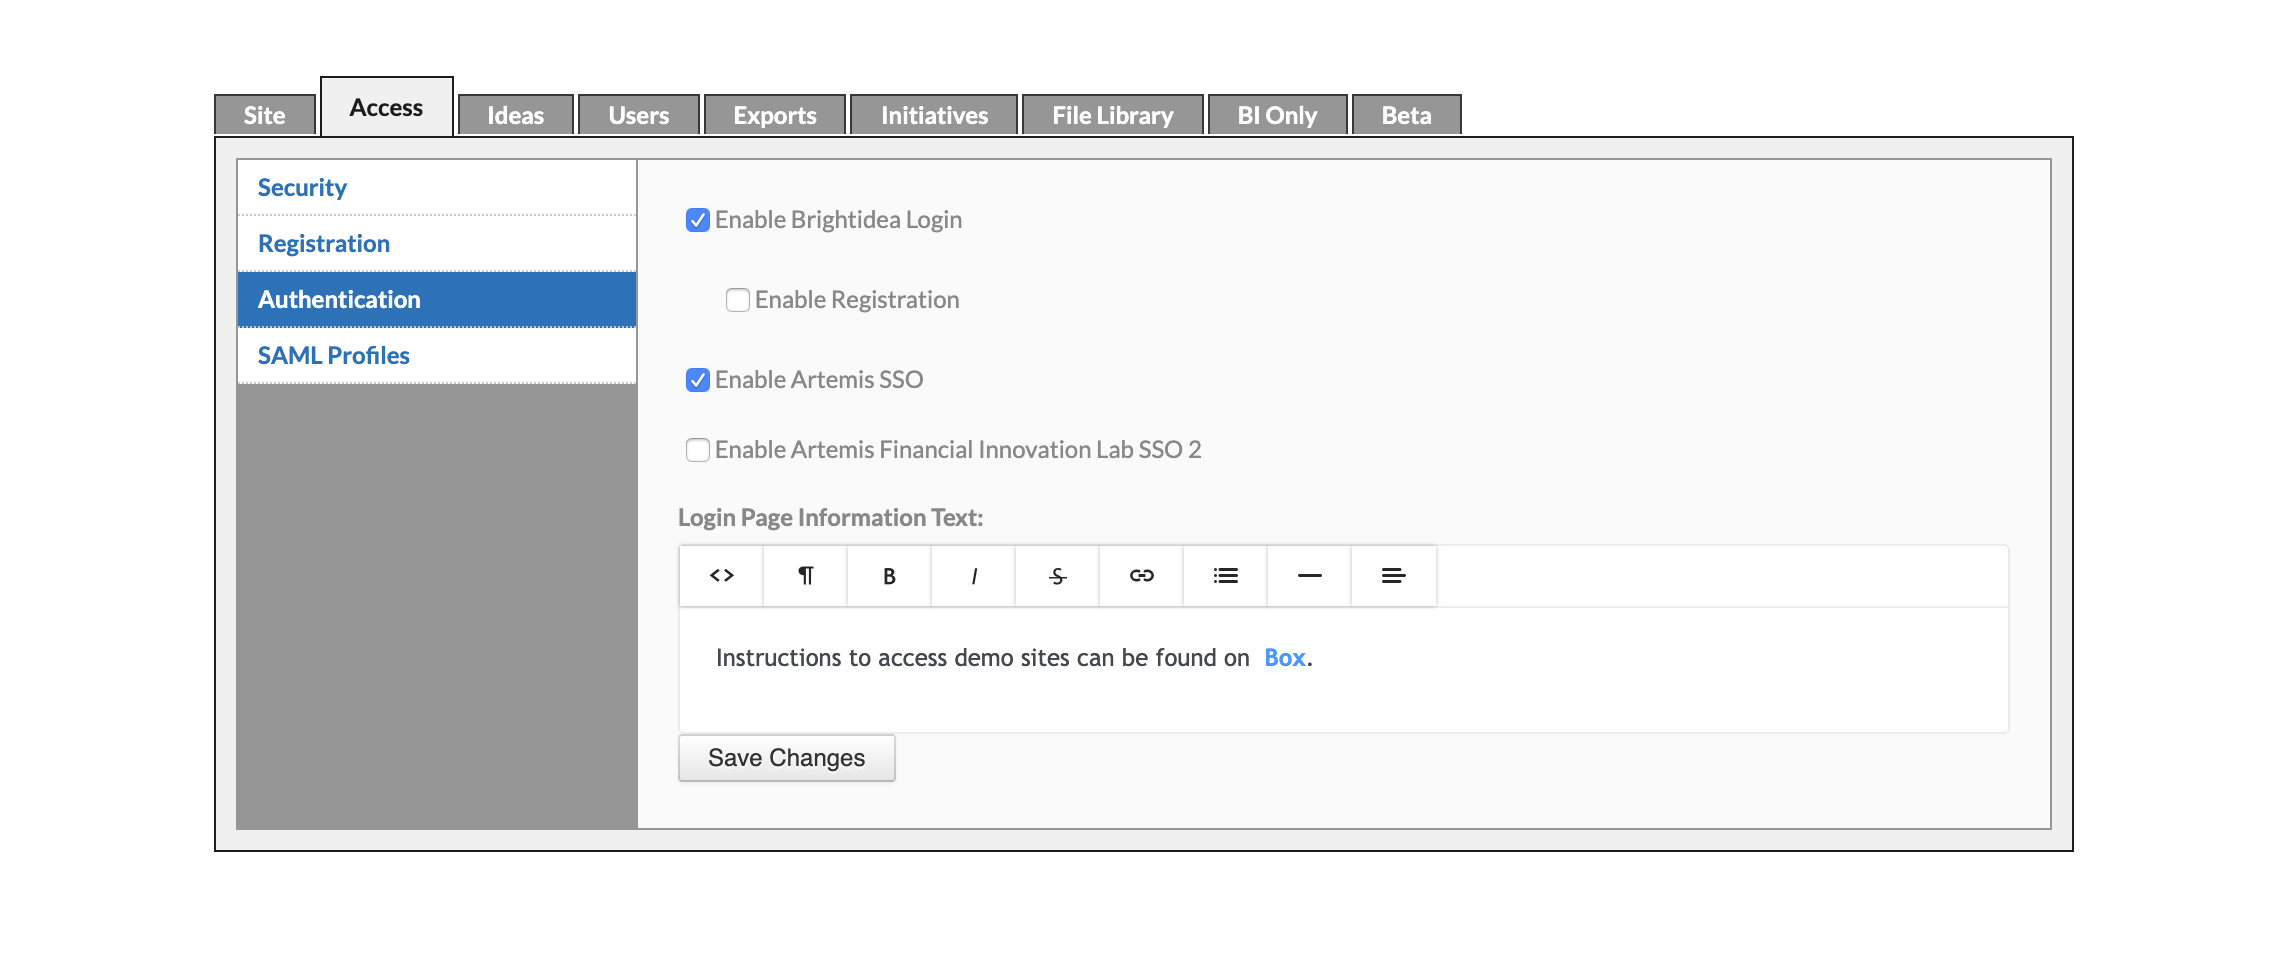The width and height of the screenshot is (2272, 978).
Task: Toggle HTML source code view icon
Action: [721, 576]
